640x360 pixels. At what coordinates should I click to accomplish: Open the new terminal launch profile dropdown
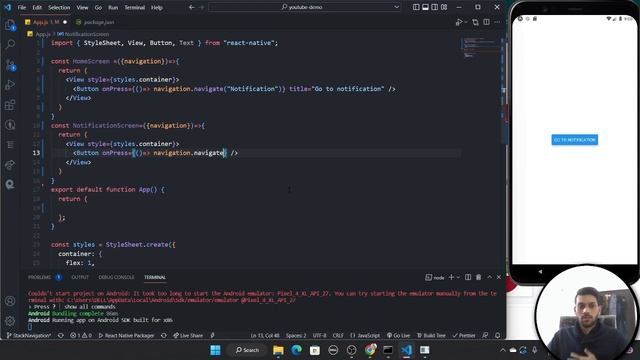tap(458, 277)
